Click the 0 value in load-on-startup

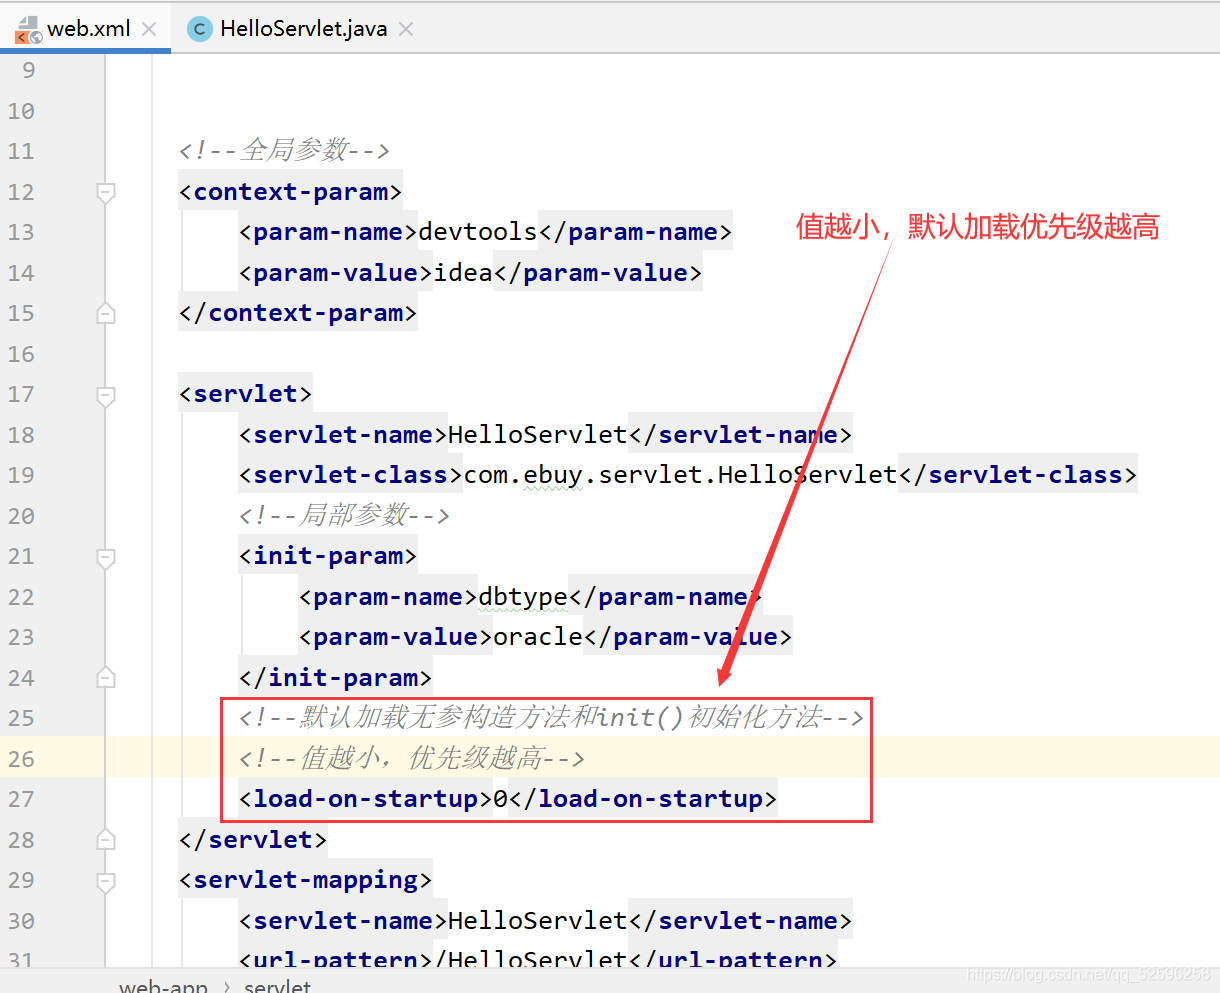pyautogui.click(x=501, y=799)
